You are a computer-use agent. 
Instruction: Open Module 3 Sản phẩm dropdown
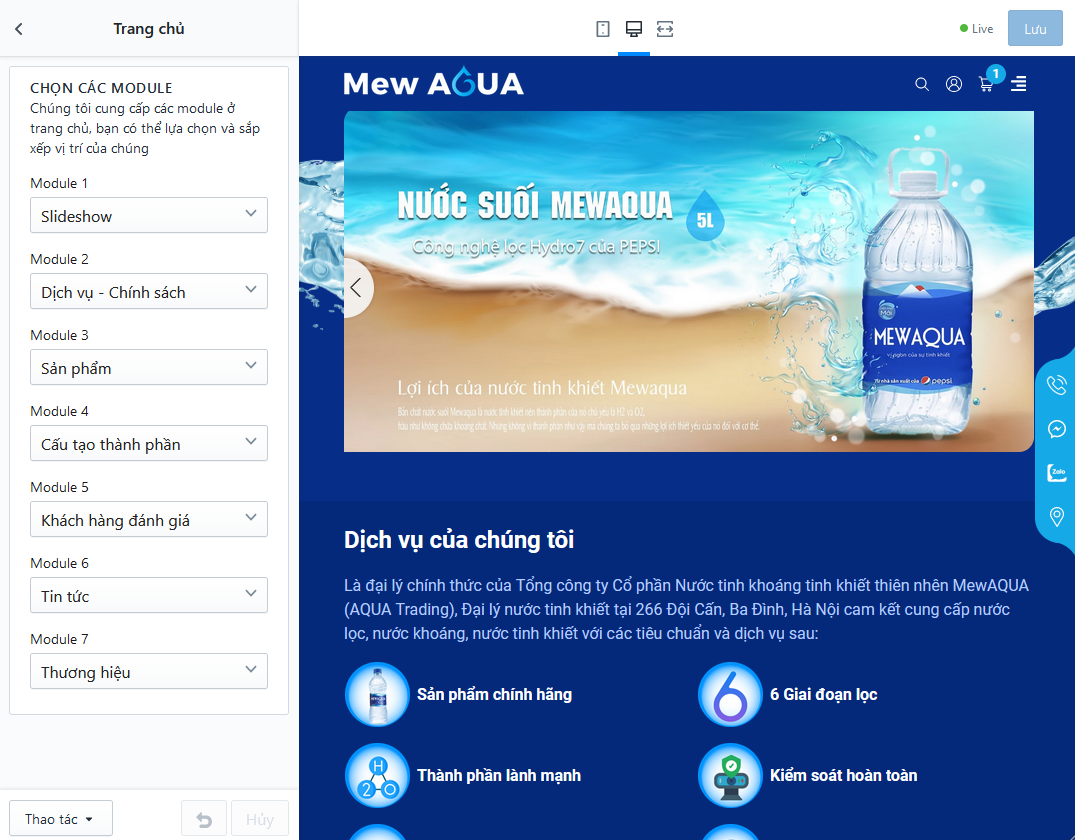click(149, 368)
